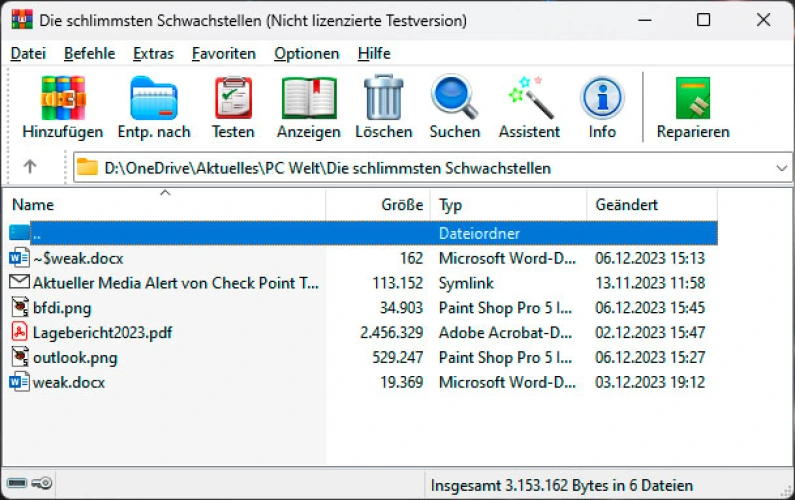Select the Lagebericht2023.pdf file
This screenshot has height=500, width=795.
pos(102,332)
